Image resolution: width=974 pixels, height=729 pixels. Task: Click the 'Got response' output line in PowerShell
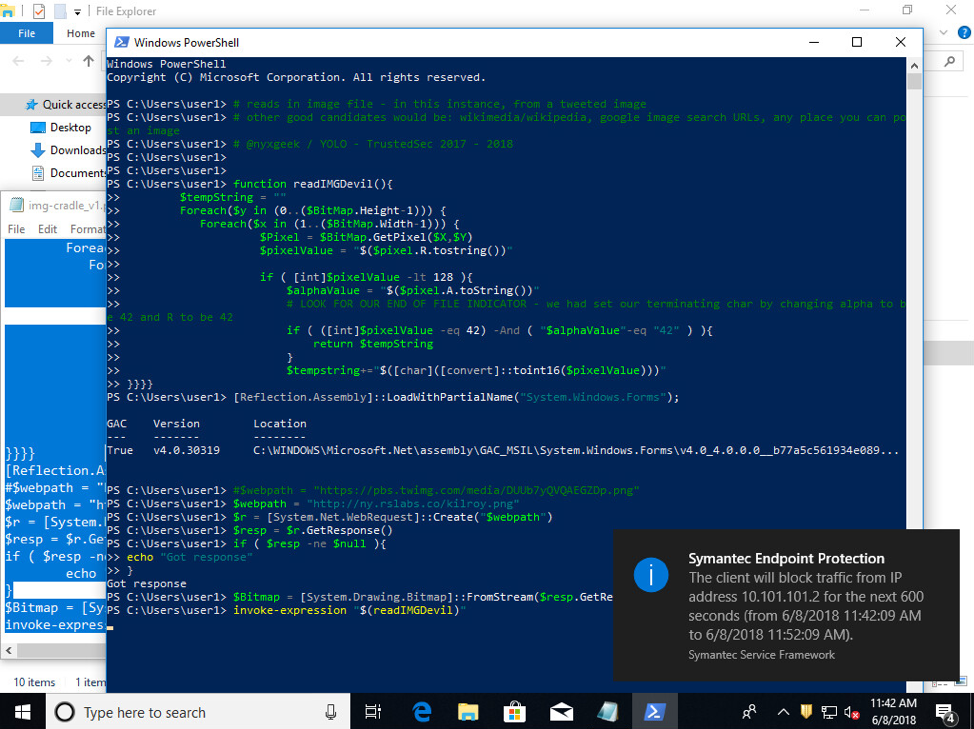pos(147,584)
